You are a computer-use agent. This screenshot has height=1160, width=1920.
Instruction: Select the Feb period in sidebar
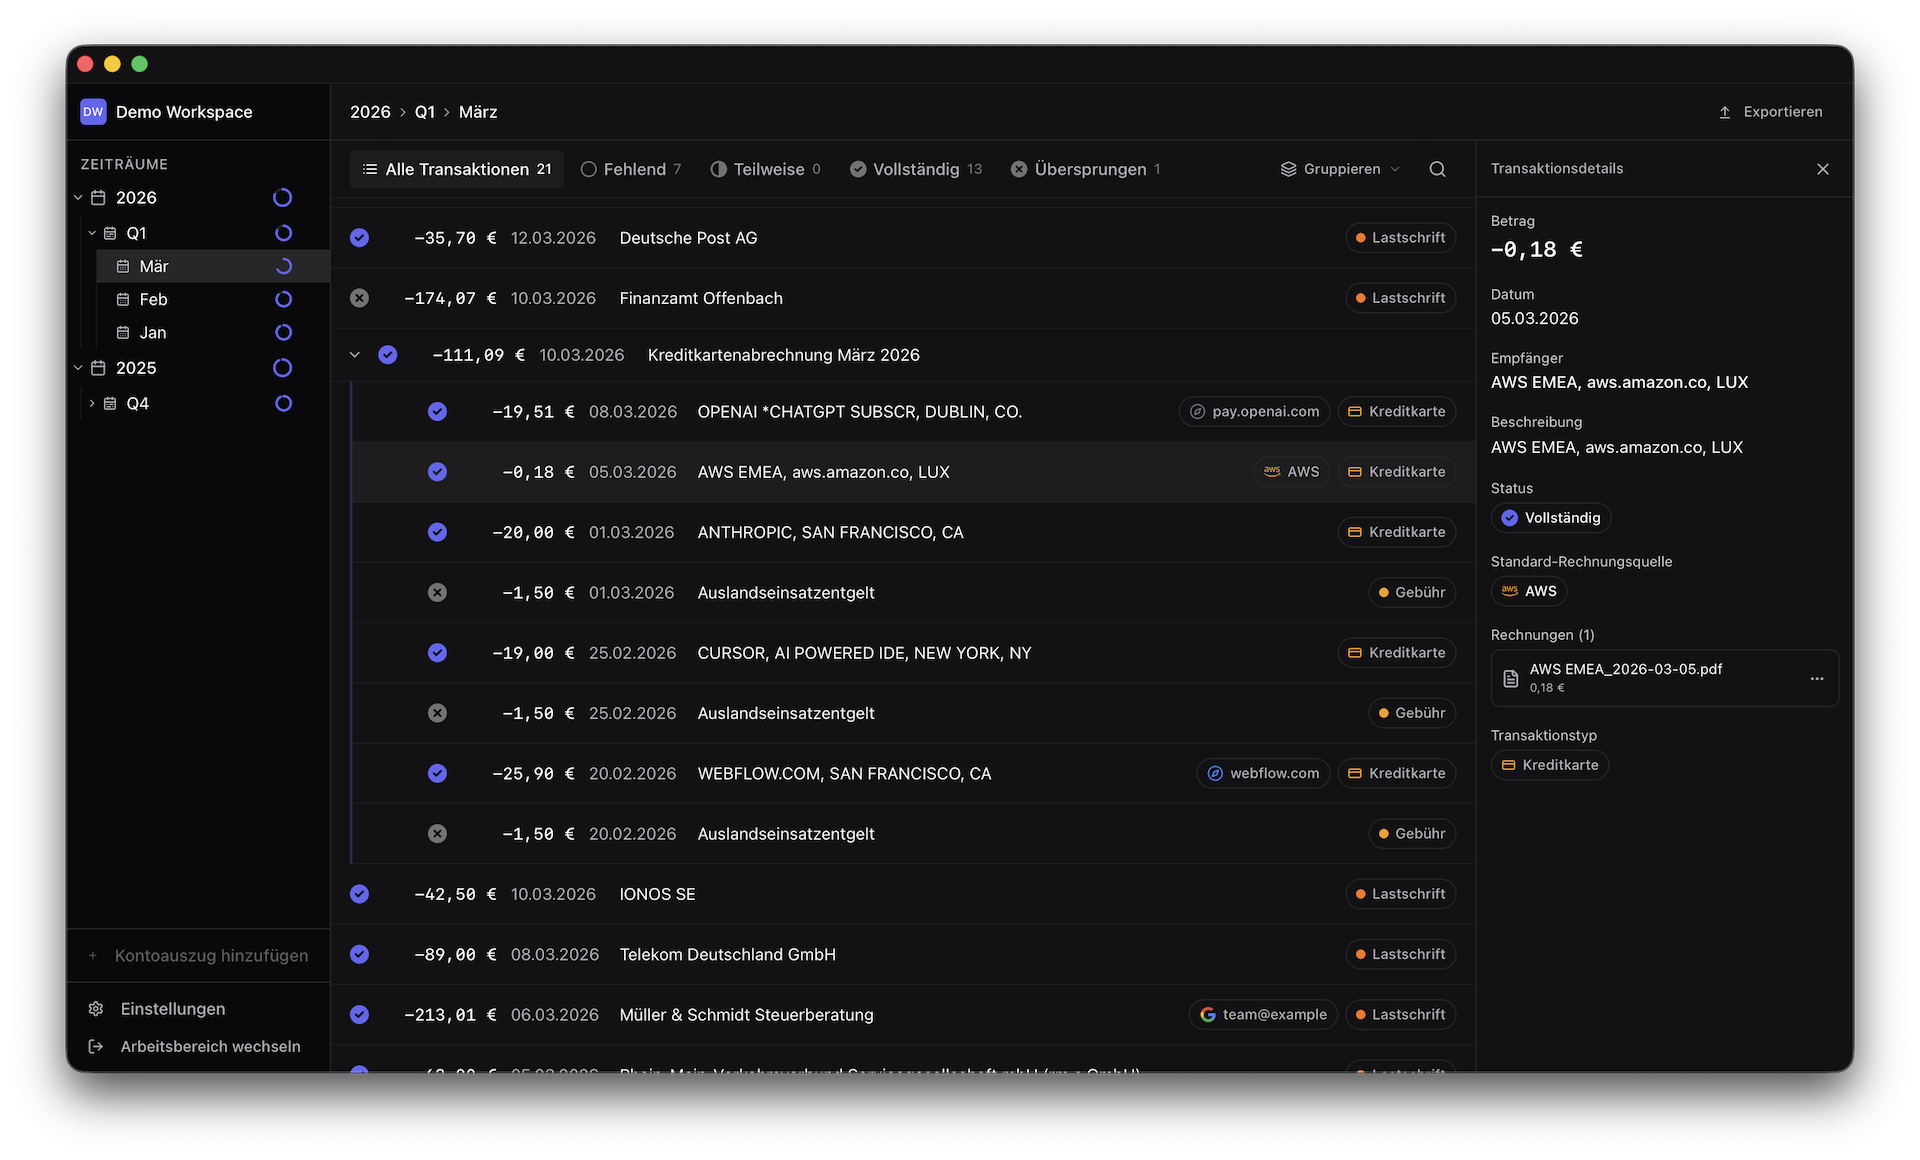(212, 299)
